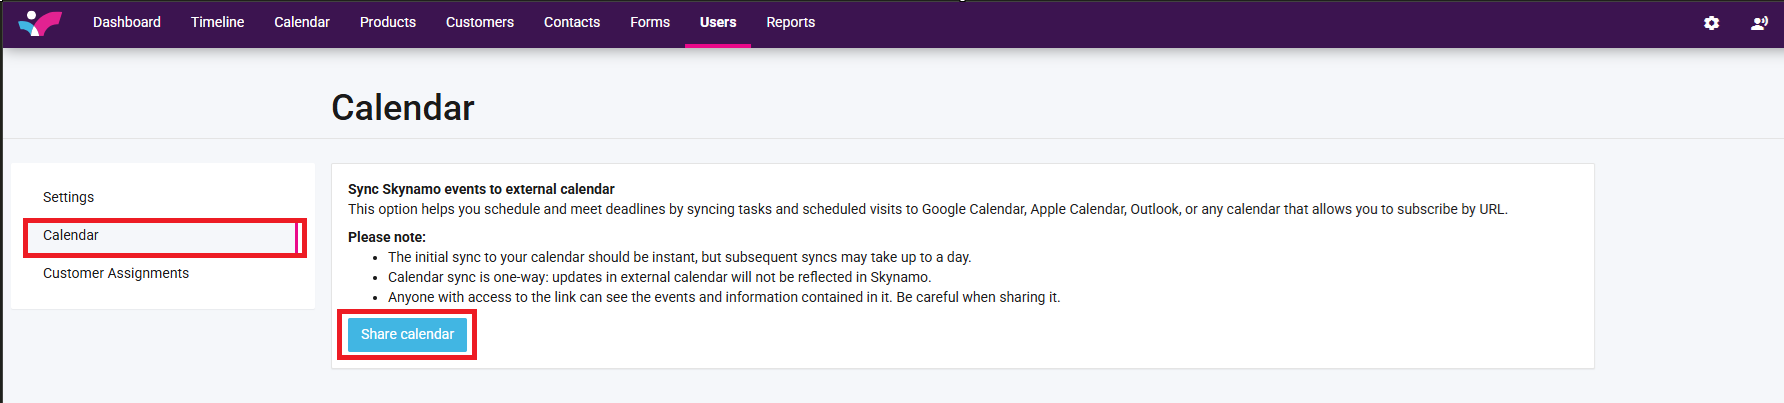Click the 'Please note:' label
The image size is (1784, 403).
[386, 237]
